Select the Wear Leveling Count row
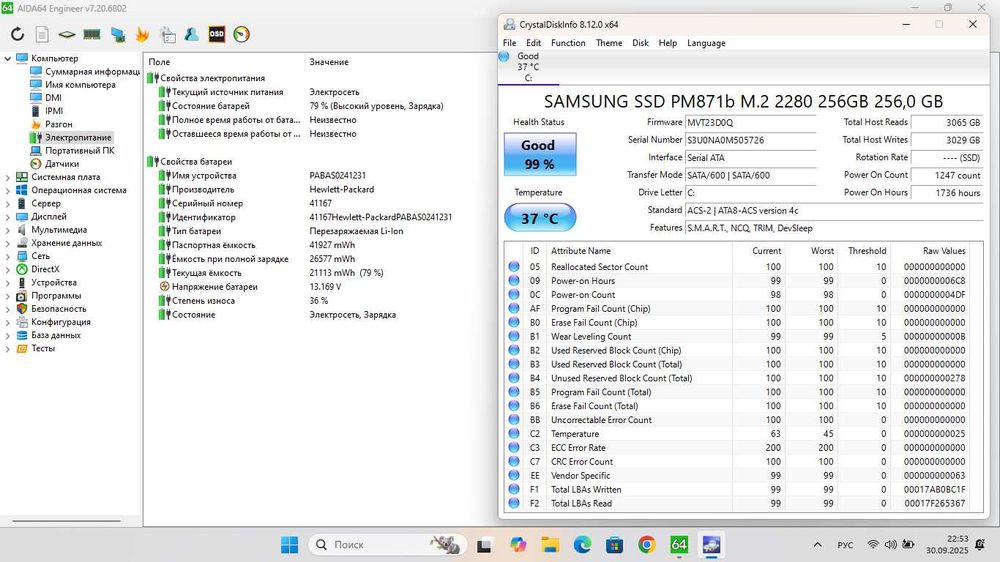The height and width of the screenshot is (562, 1000). (x=739, y=336)
